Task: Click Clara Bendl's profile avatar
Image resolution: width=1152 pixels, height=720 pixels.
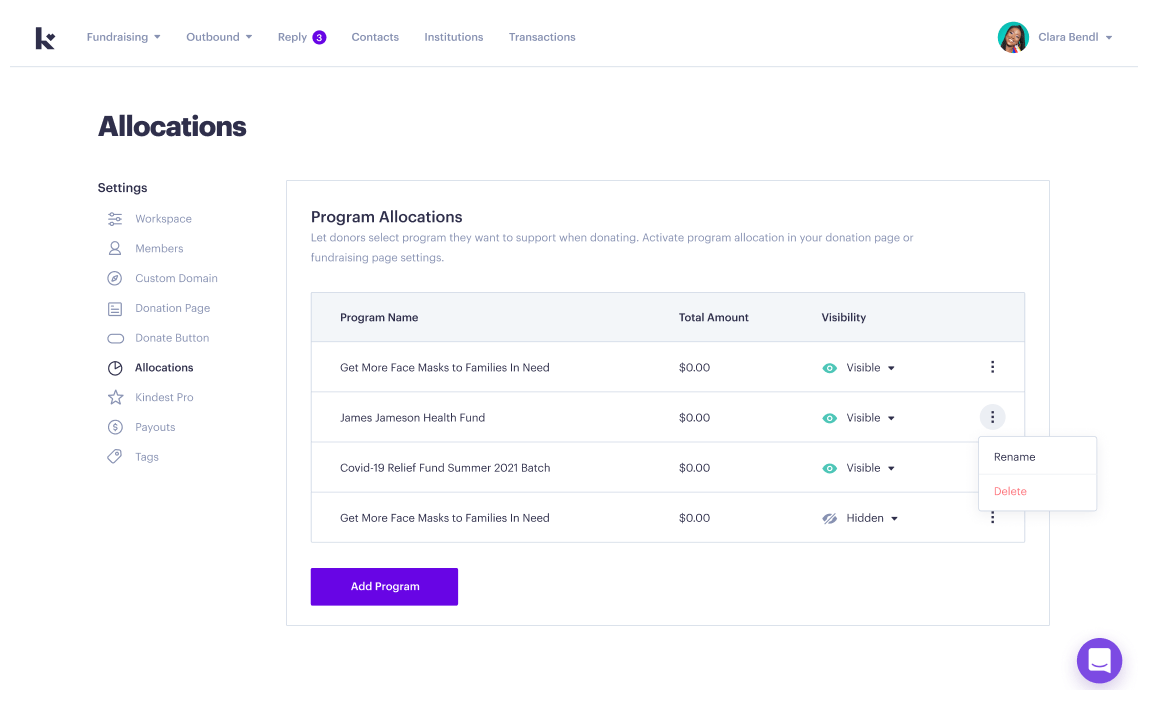Action: pos(1013,37)
